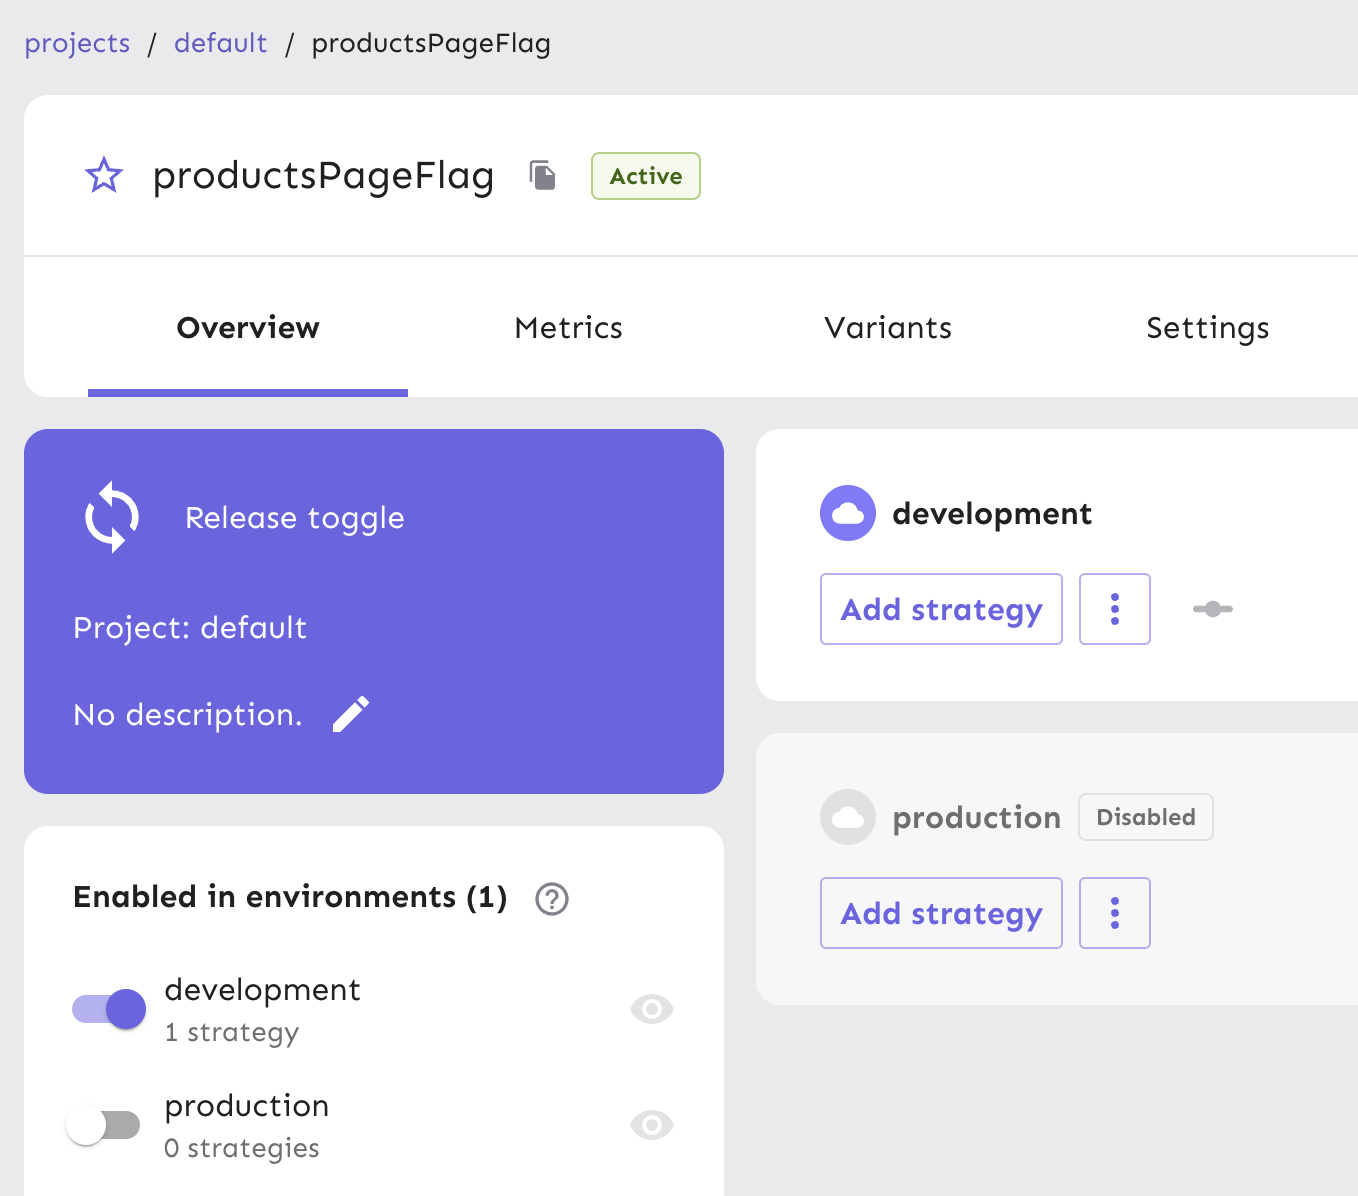Enable the production environment toggle
The image size is (1358, 1196).
click(104, 1125)
